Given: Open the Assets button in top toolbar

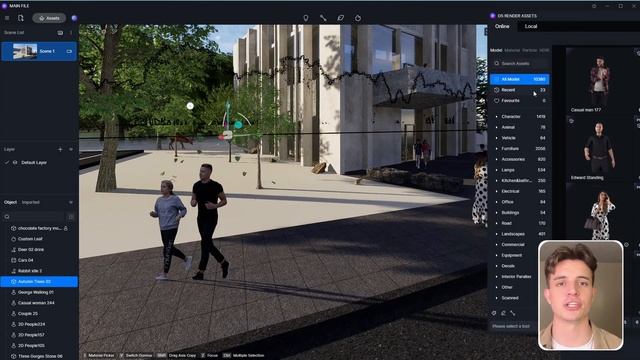Looking at the screenshot, I should [x=49, y=18].
